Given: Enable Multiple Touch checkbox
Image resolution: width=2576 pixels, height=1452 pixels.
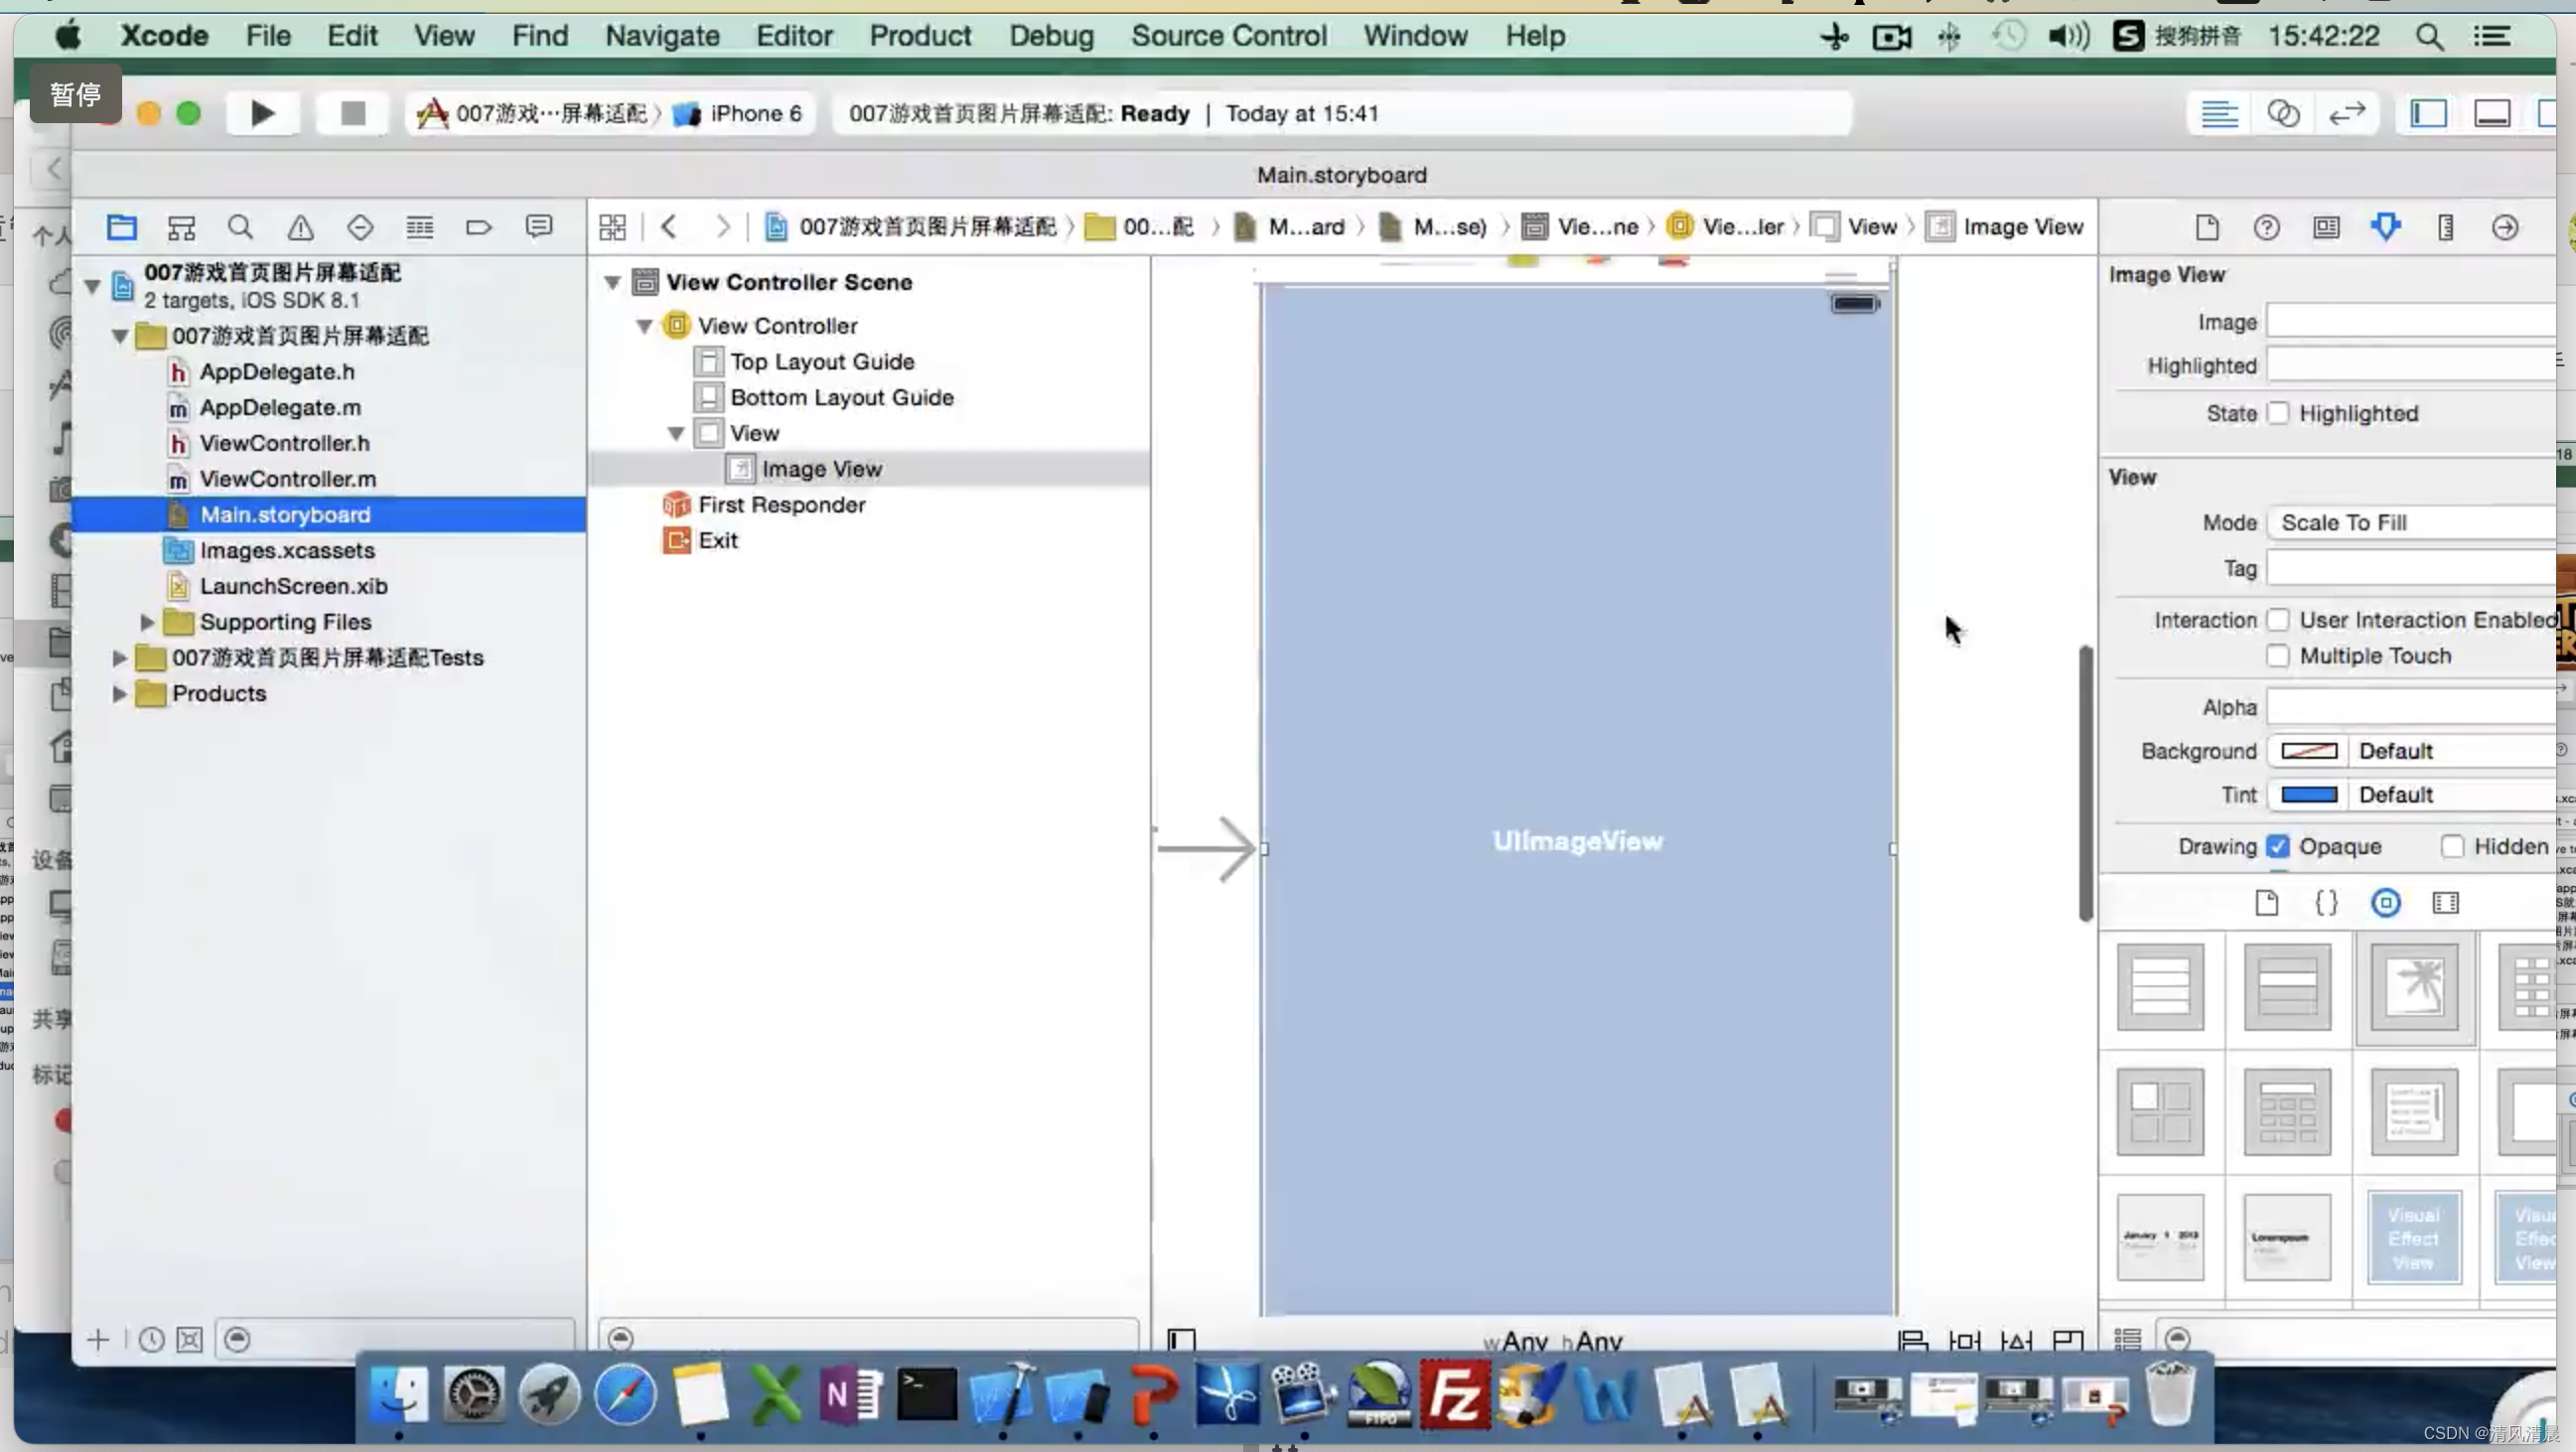Looking at the screenshot, I should click(x=2279, y=654).
